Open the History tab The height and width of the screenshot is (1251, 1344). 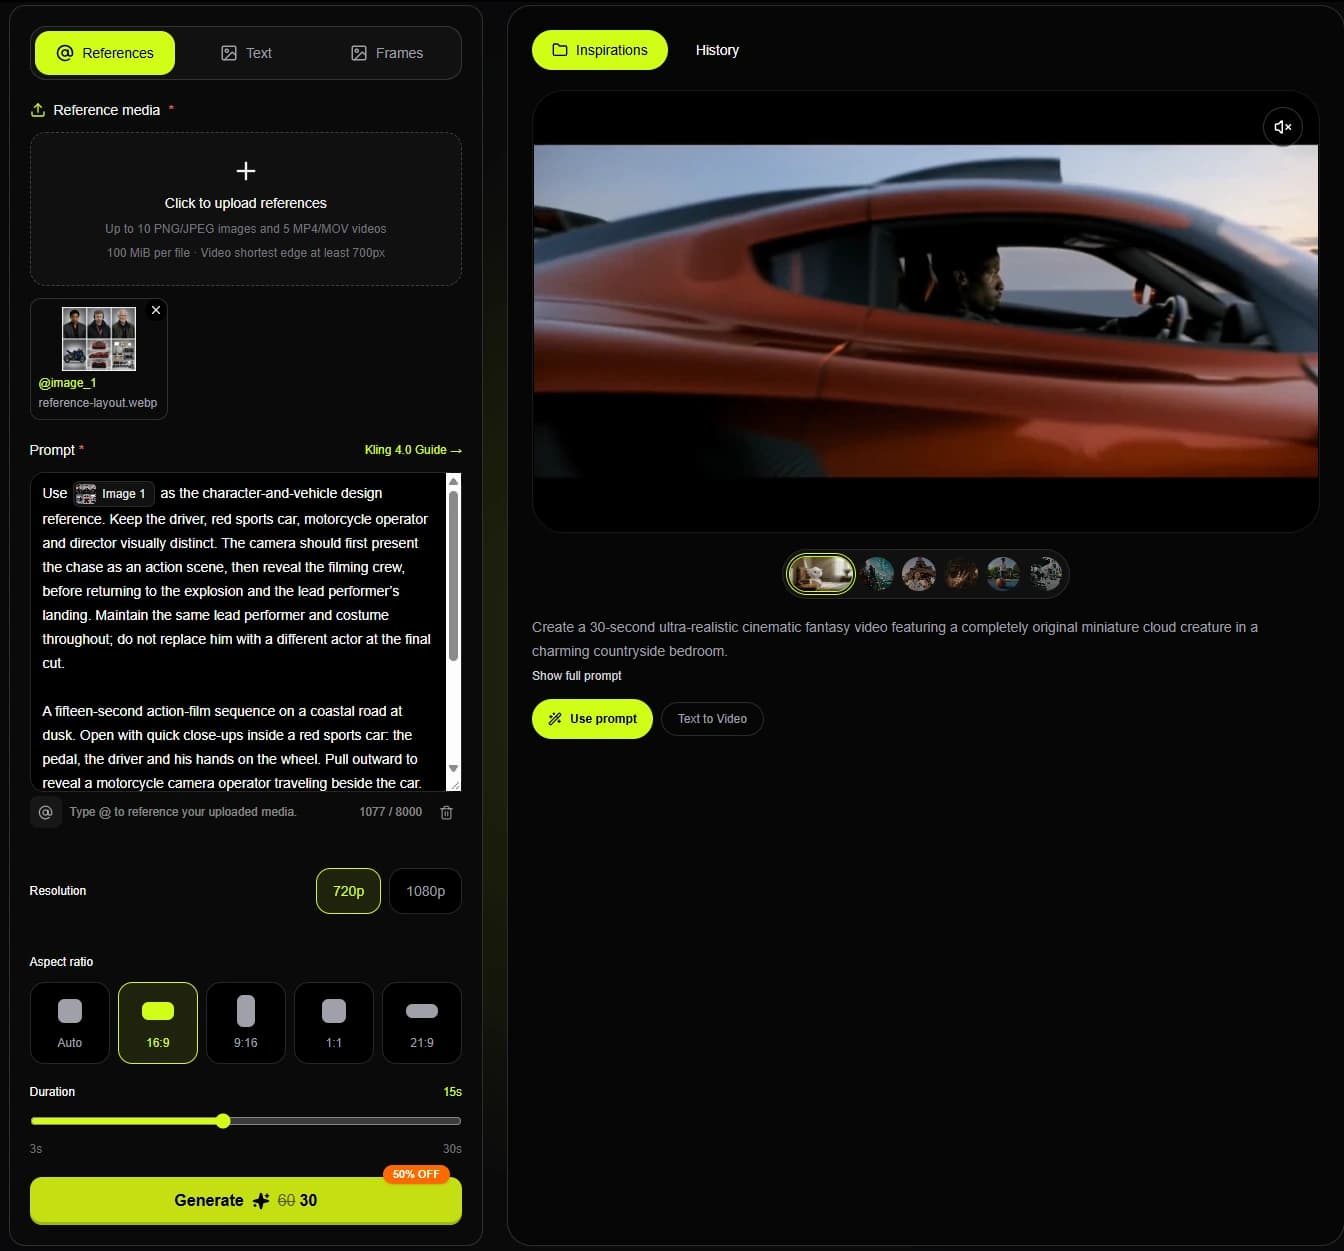click(717, 50)
